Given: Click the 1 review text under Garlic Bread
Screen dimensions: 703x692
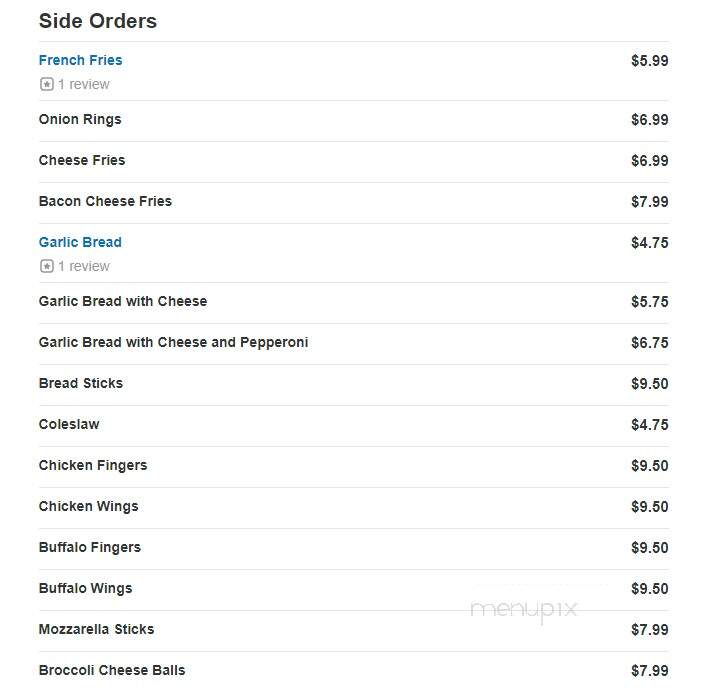Looking at the screenshot, I should [x=83, y=266].
